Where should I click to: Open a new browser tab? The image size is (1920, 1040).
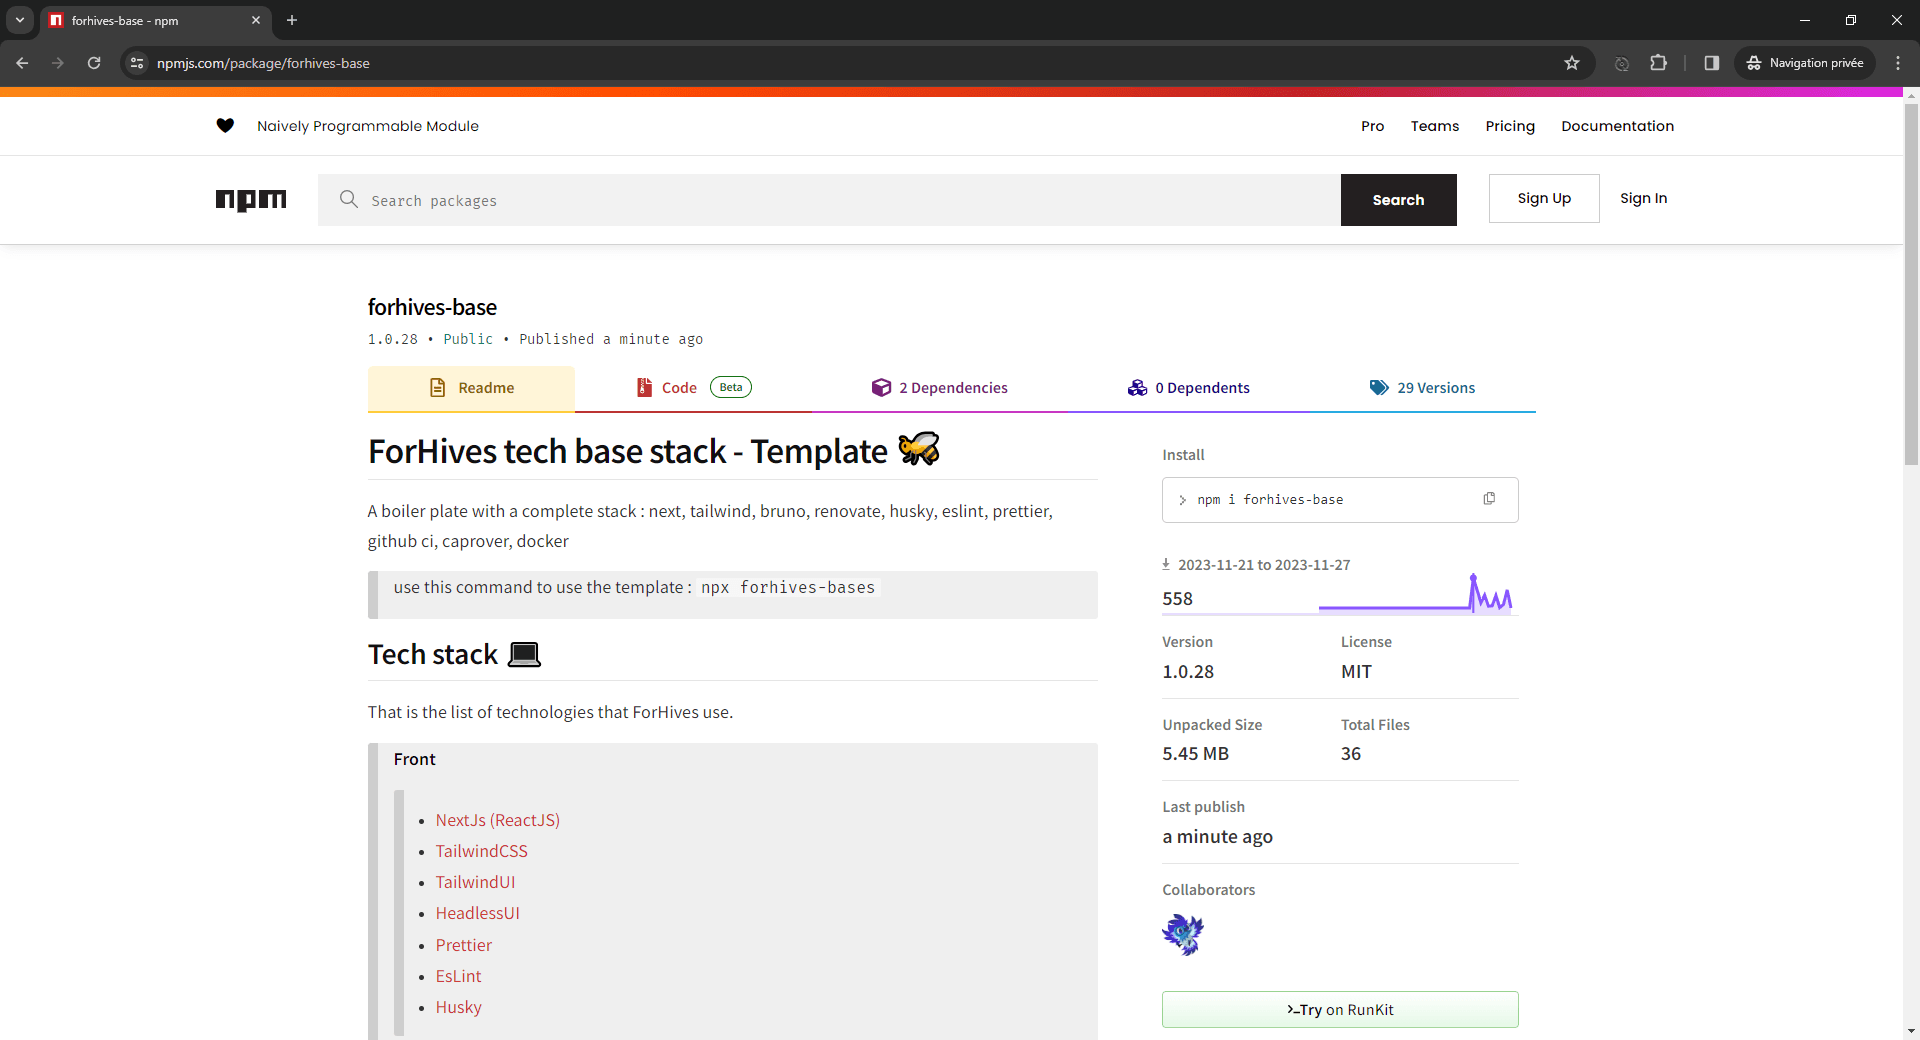(292, 20)
